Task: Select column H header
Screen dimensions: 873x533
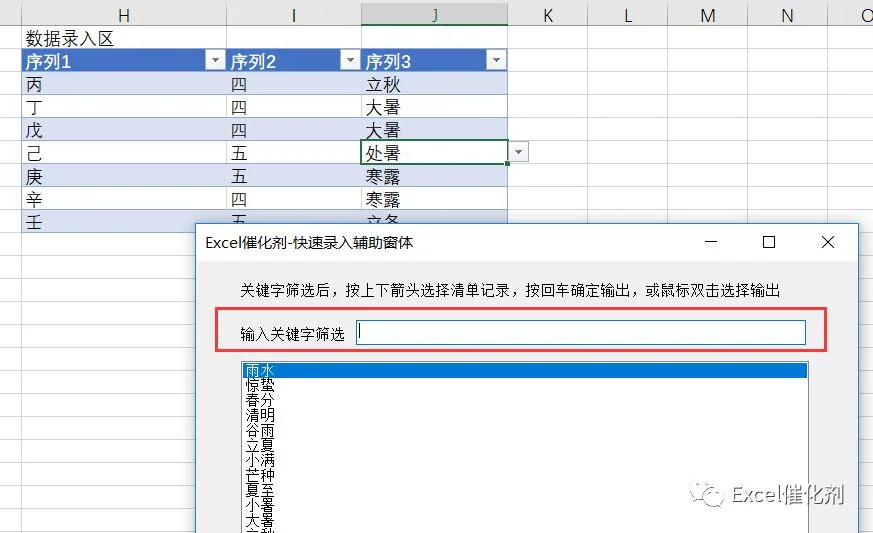Action: tap(124, 15)
